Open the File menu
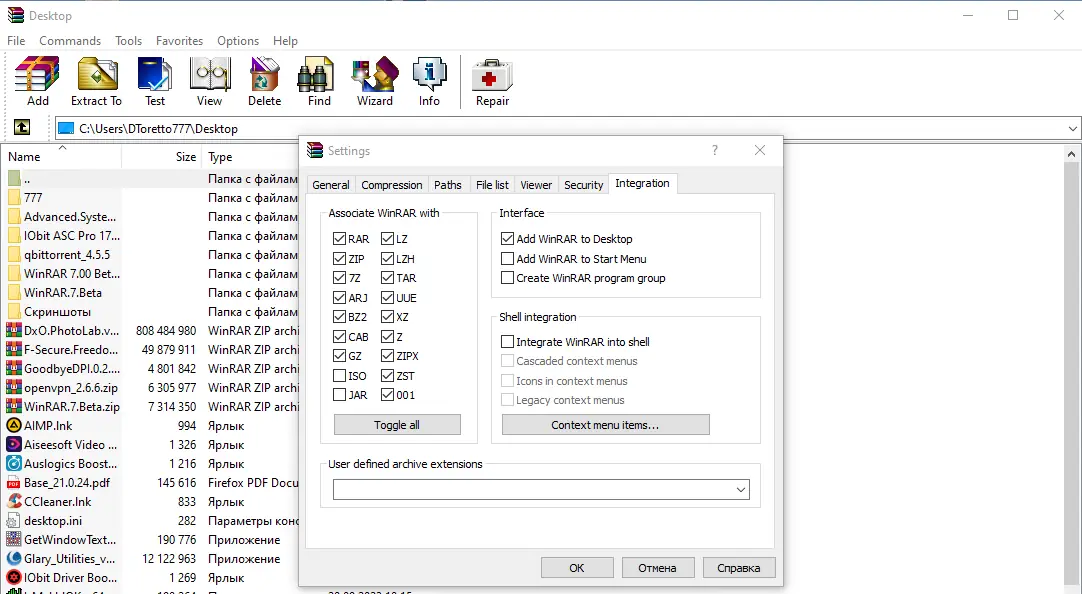 point(16,41)
